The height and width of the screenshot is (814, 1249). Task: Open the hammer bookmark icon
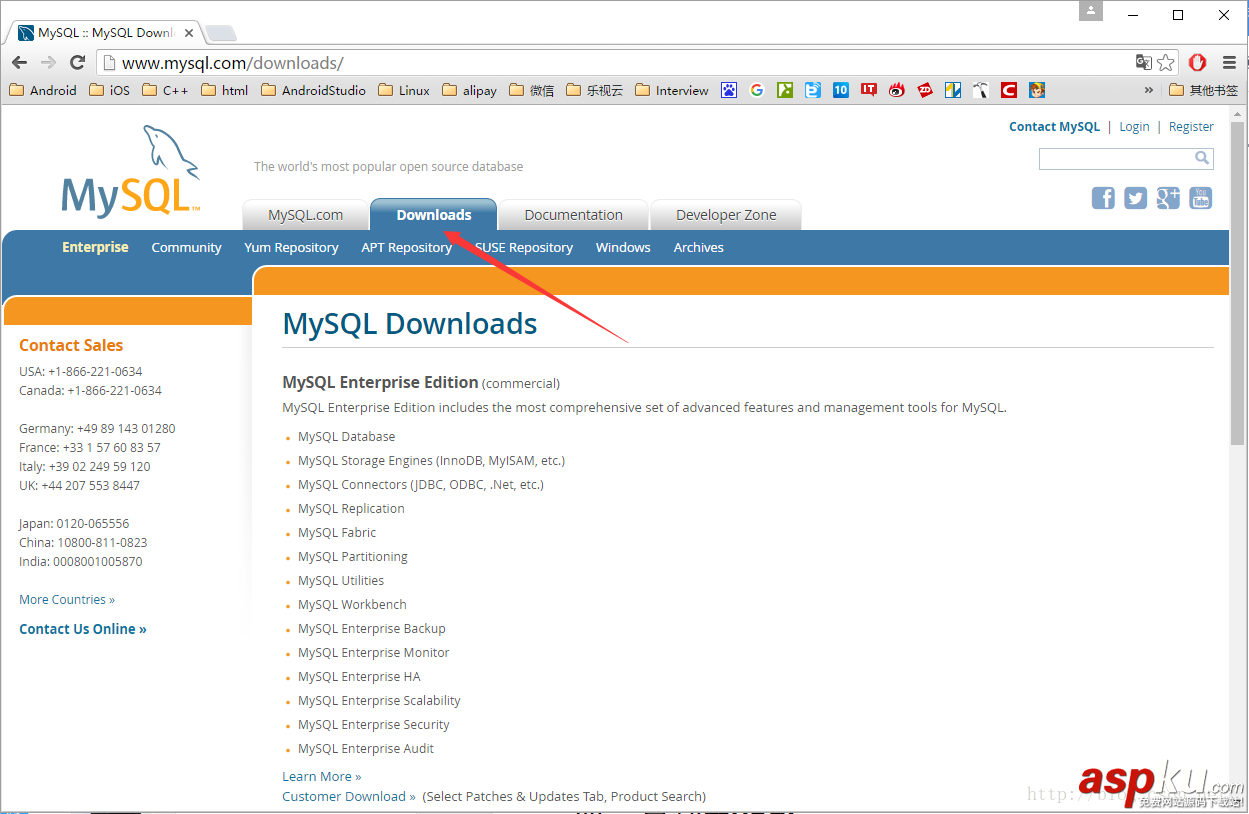[981, 90]
